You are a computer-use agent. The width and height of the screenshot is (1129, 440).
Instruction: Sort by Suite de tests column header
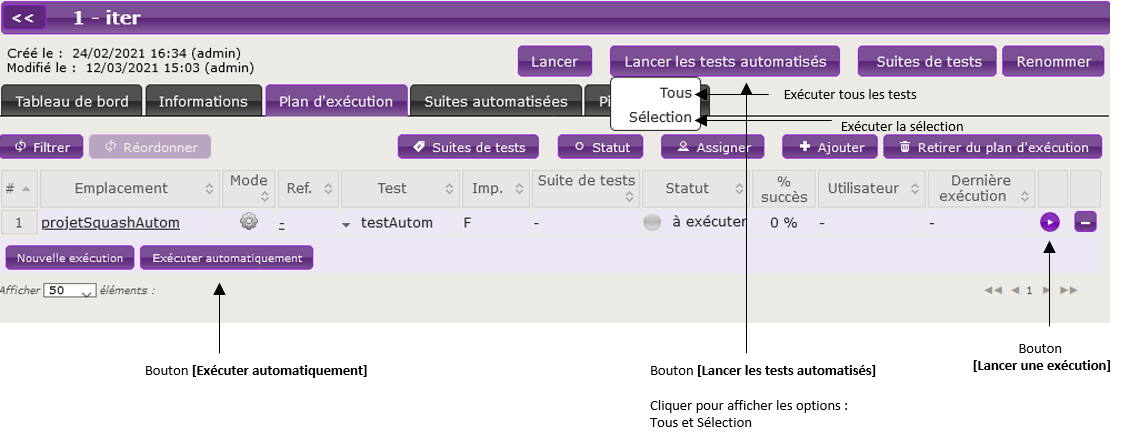tap(586, 189)
